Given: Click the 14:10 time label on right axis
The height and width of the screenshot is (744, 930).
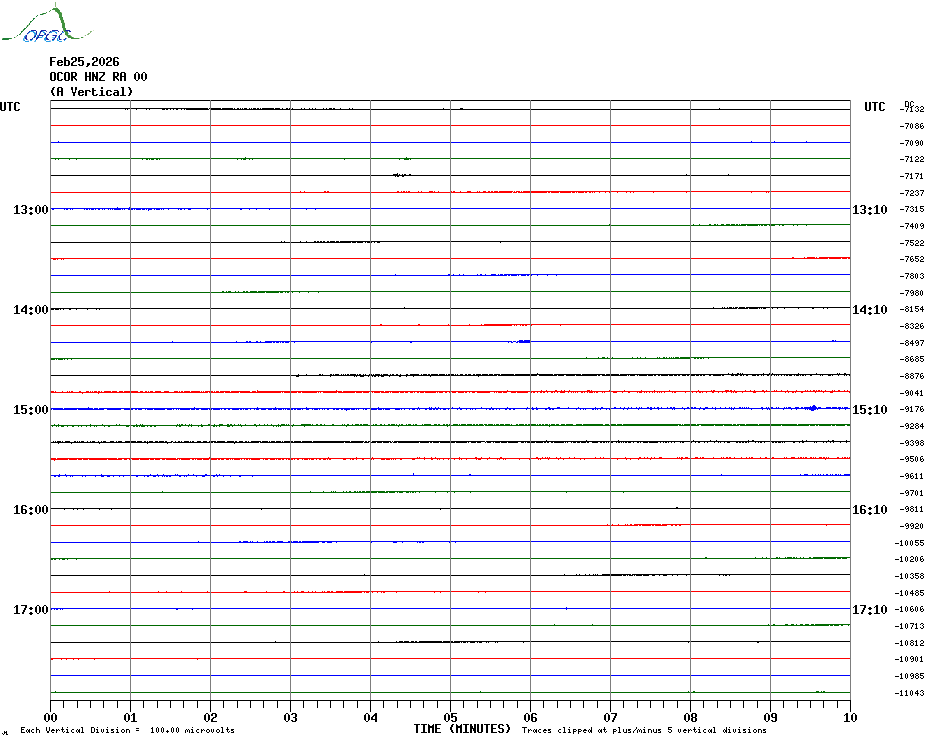Looking at the screenshot, I should pyautogui.click(x=869, y=310).
